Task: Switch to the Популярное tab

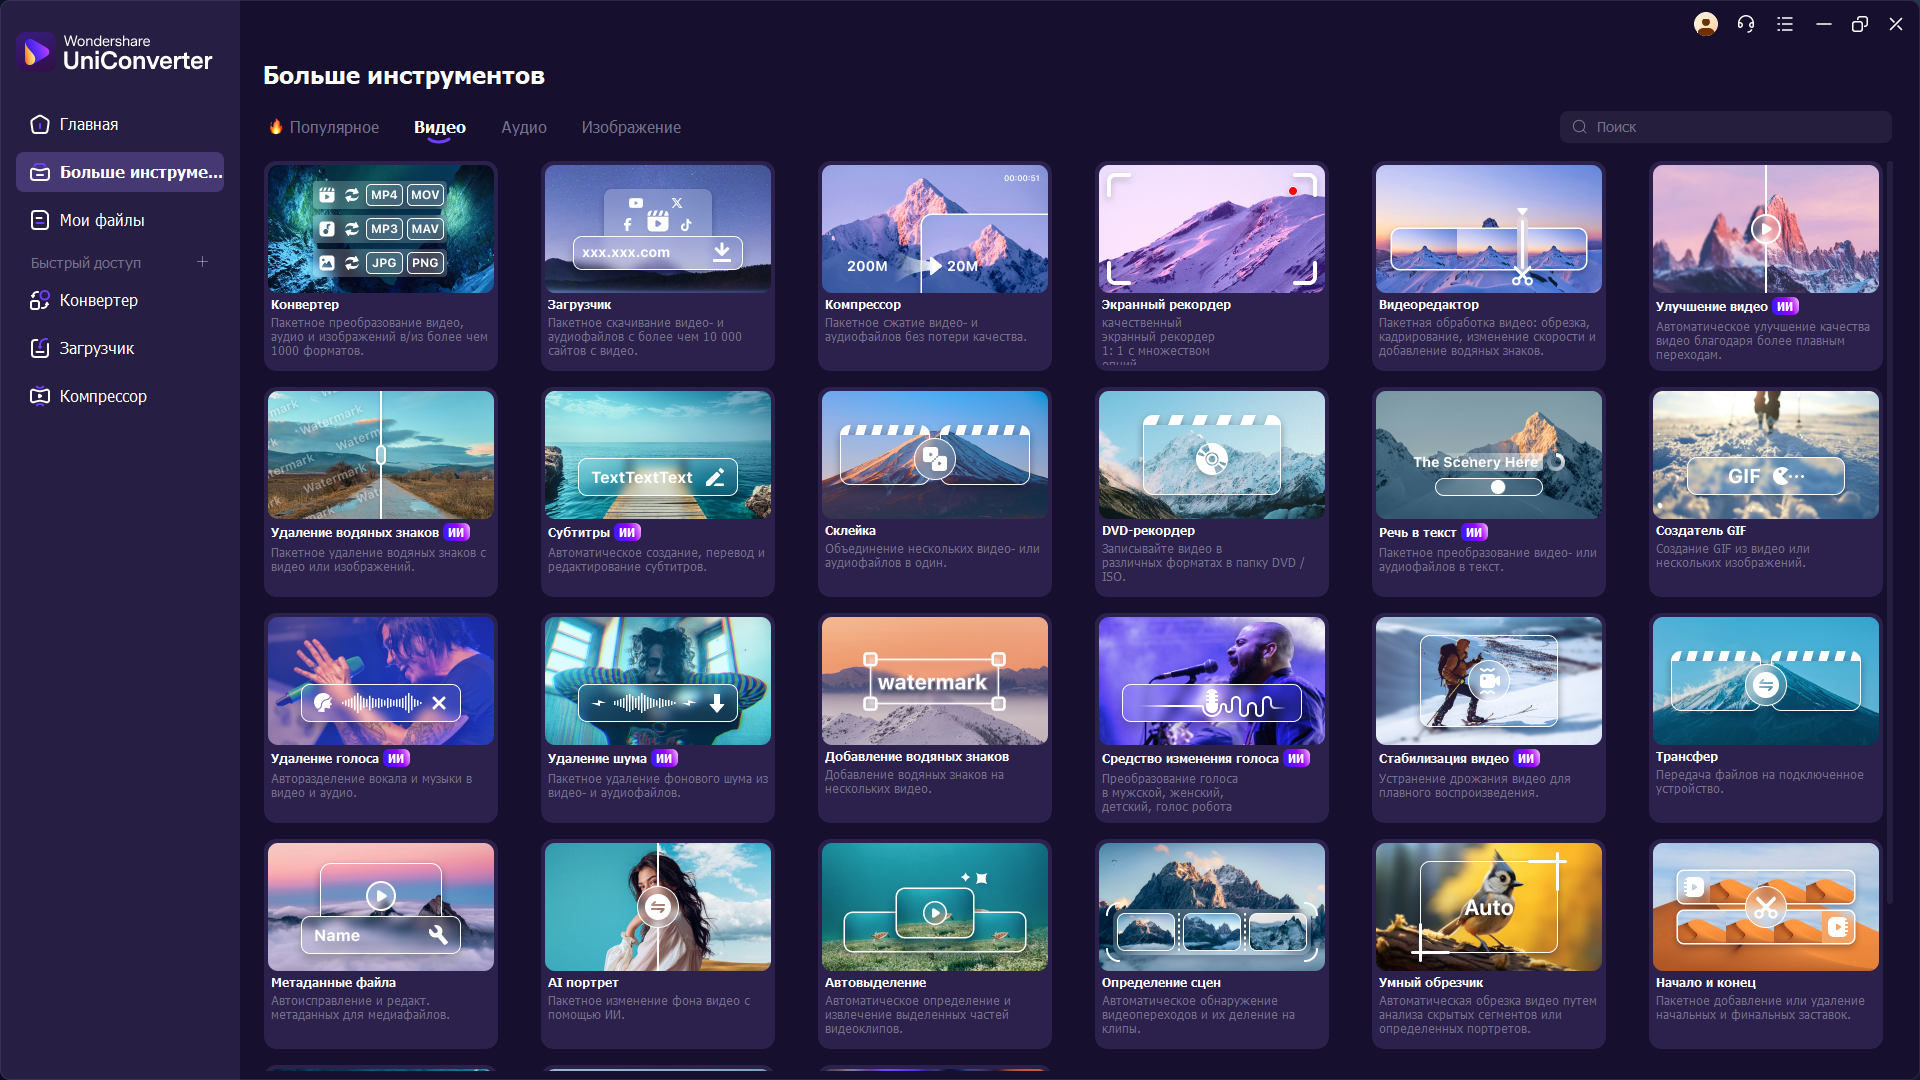Action: (x=324, y=127)
